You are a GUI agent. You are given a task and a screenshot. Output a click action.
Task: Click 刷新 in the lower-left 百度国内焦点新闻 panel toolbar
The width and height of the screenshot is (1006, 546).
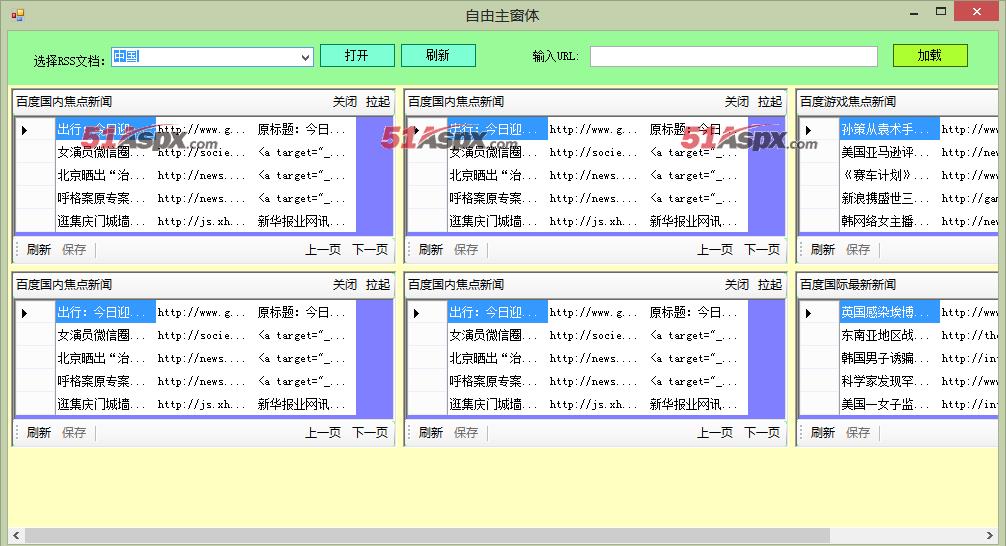coord(38,432)
